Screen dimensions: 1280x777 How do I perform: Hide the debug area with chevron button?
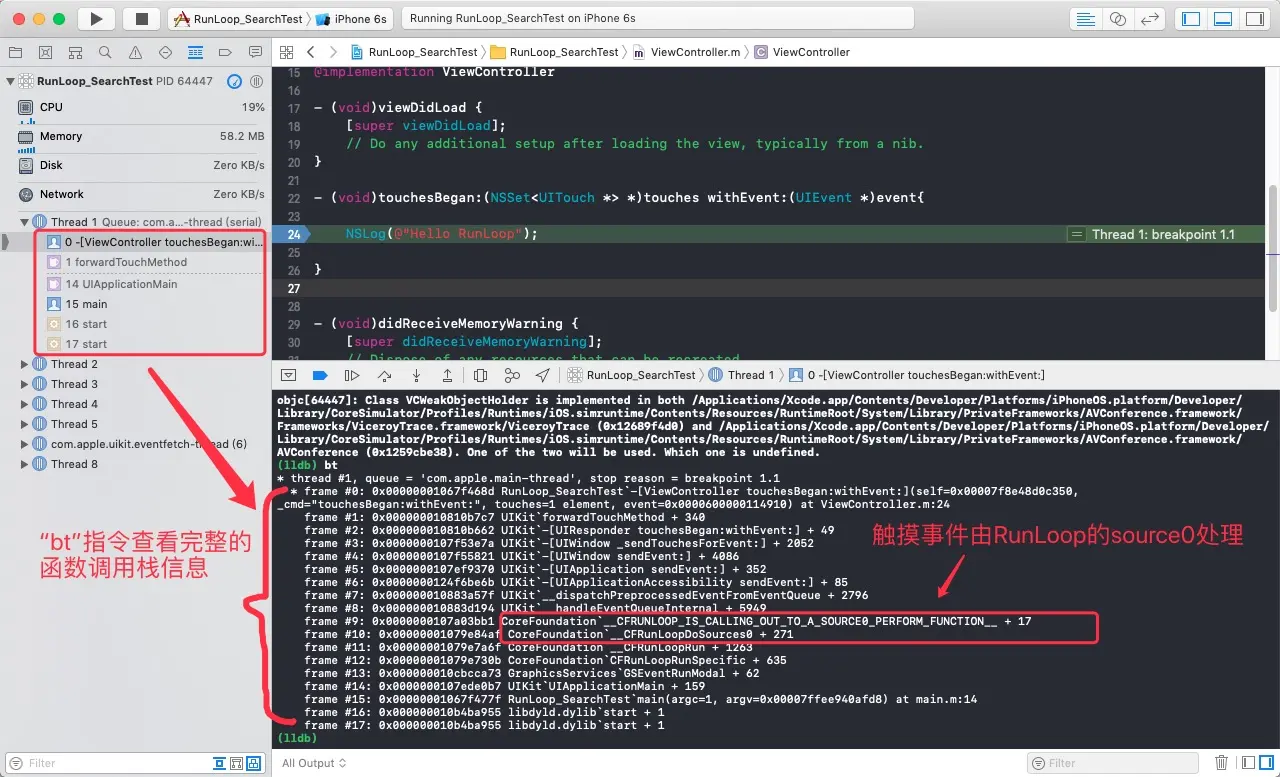tap(288, 375)
